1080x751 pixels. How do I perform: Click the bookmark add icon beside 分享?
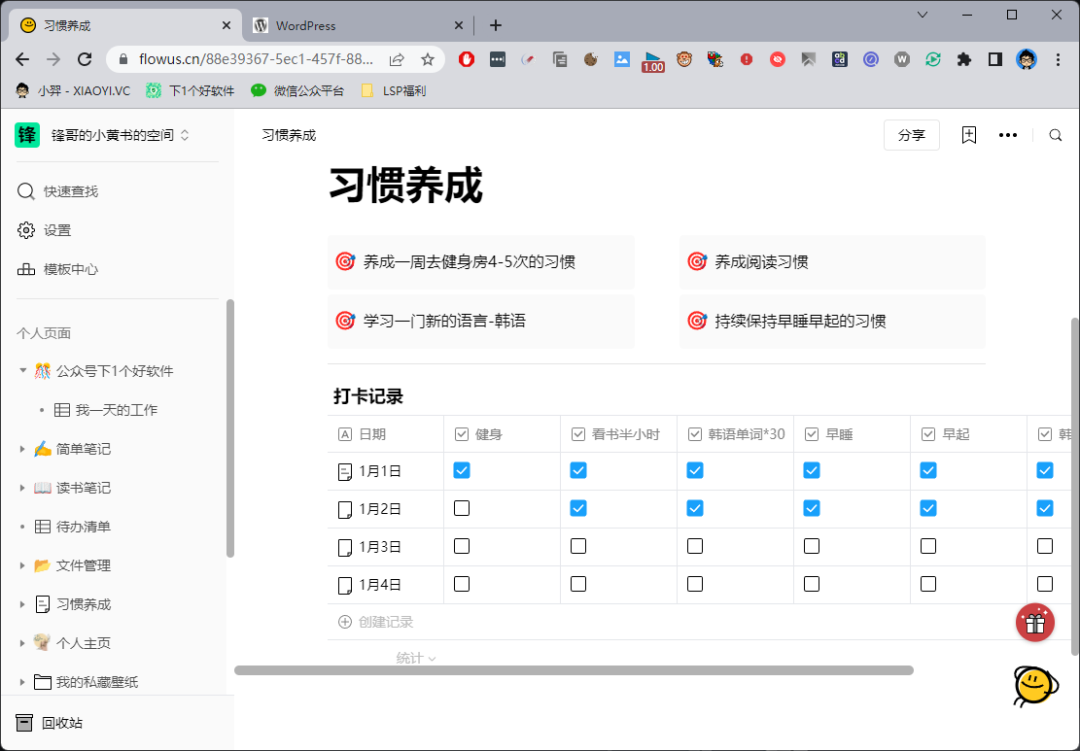coord(969,135)
